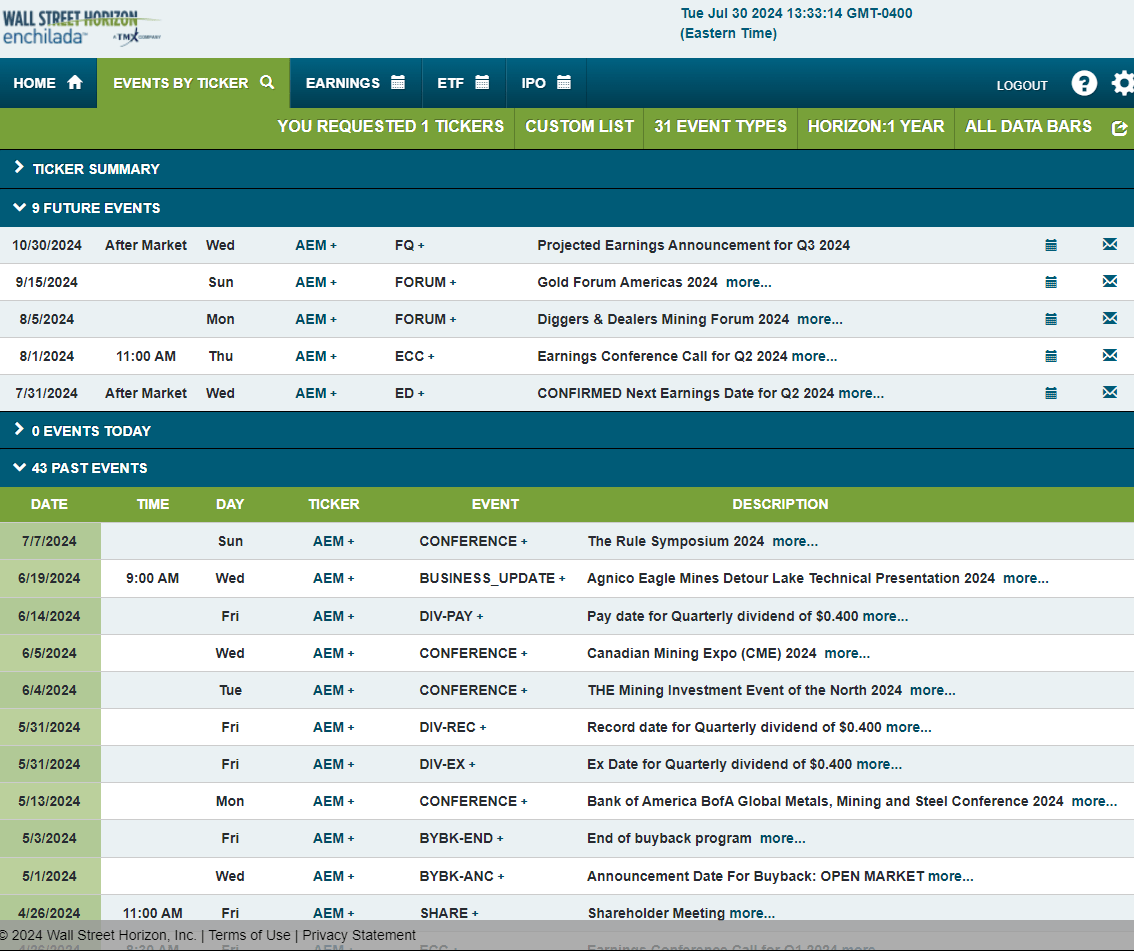Open the Earnings tab
The height and width of the screenshot is (951, 1134).
(x=355, y=83)
